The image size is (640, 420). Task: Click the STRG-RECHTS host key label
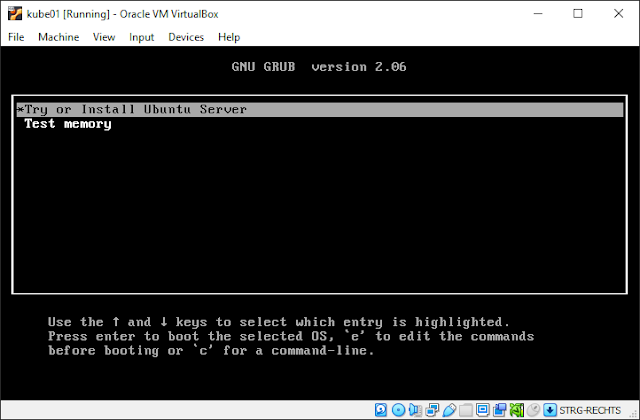pyautogui.click(x=590, y=410)
